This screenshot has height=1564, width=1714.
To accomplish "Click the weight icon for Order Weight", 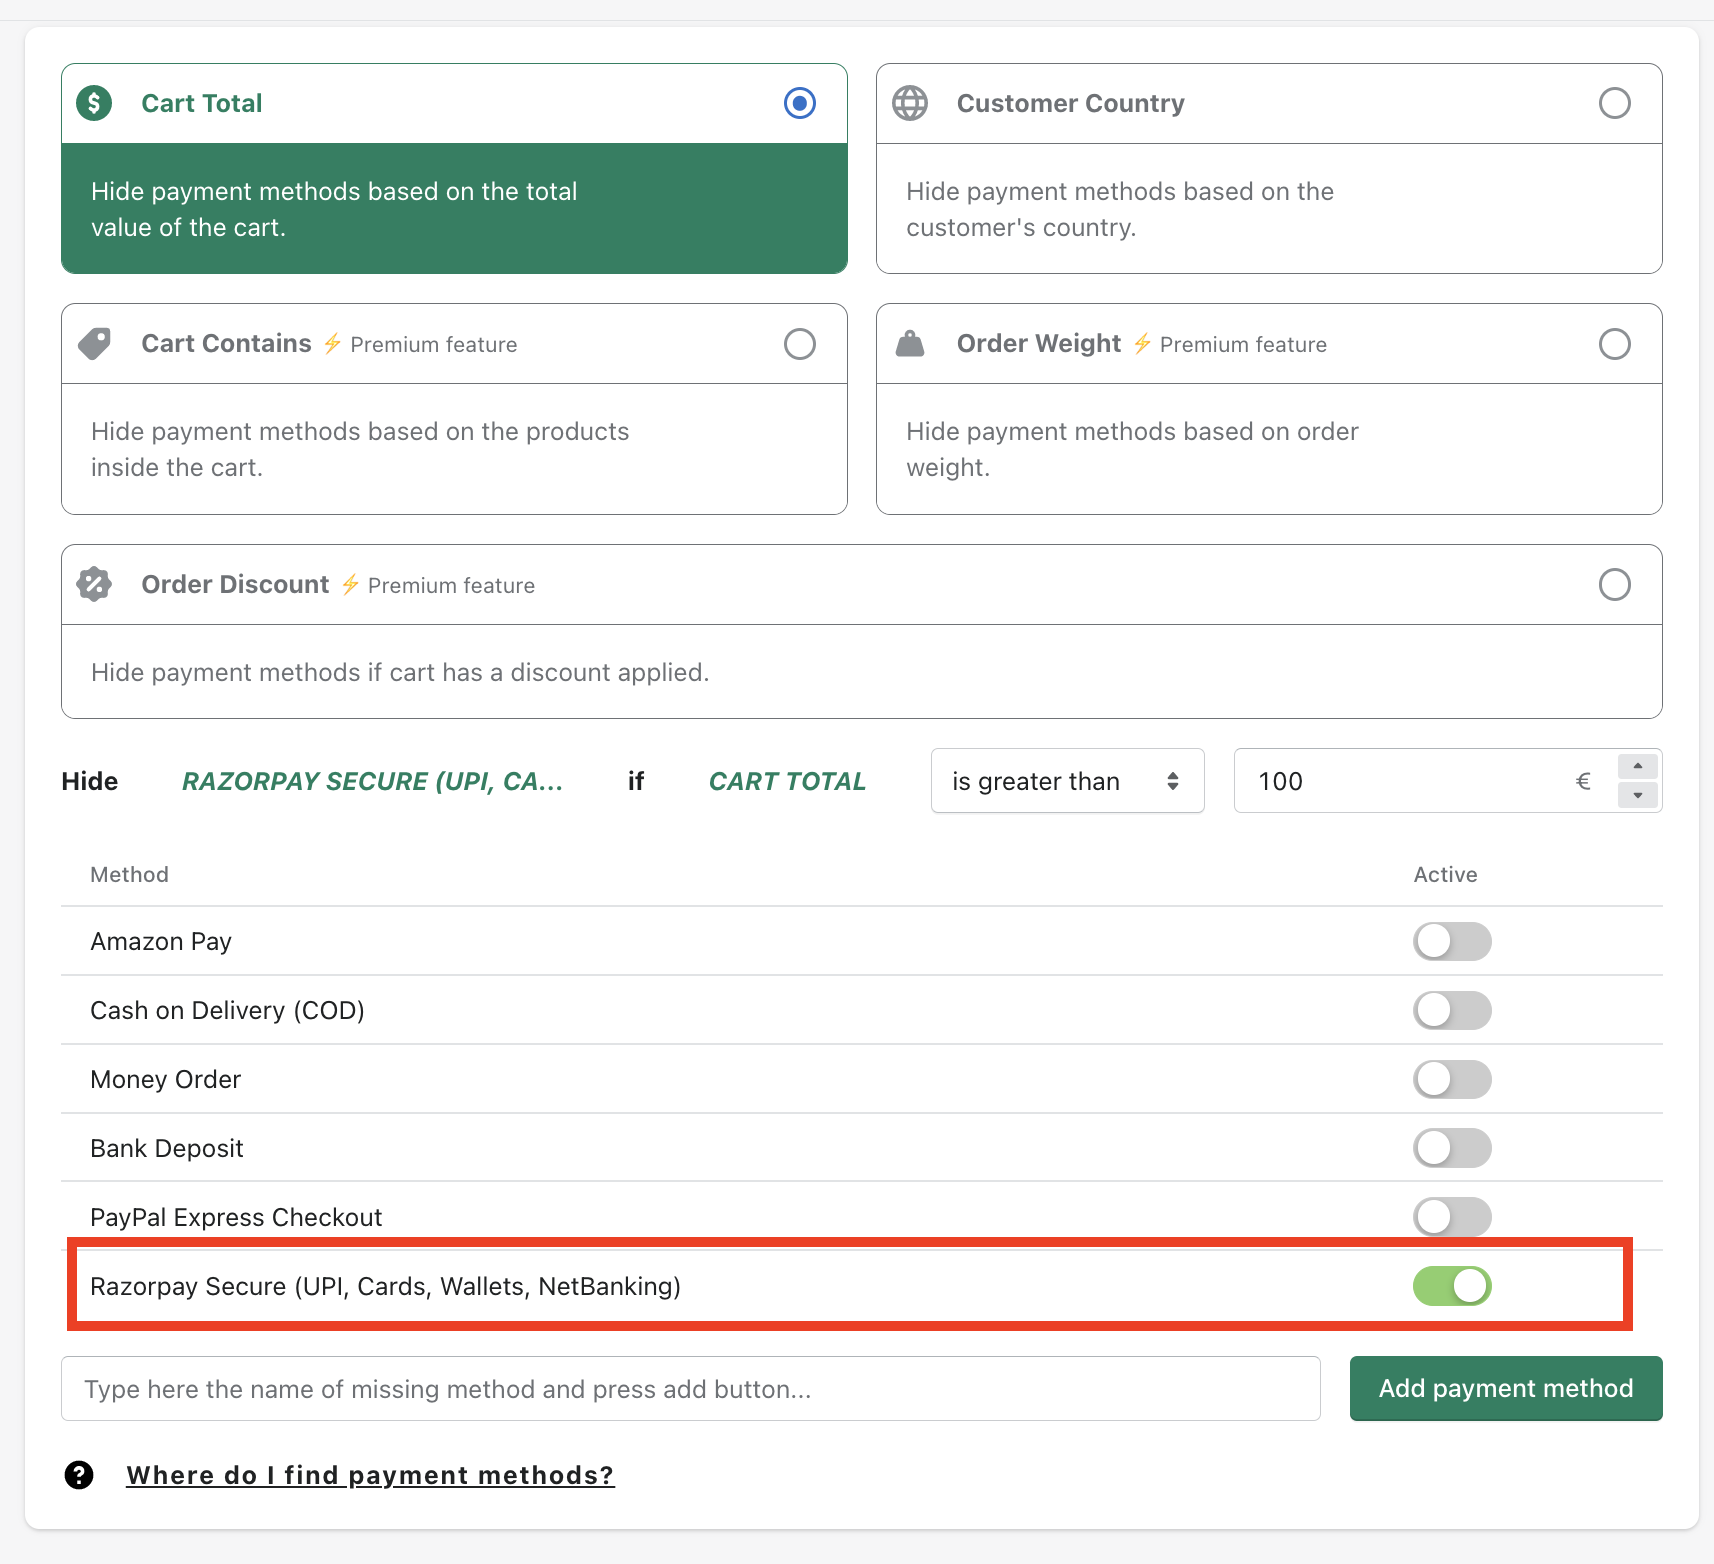I will click(910, 344).
